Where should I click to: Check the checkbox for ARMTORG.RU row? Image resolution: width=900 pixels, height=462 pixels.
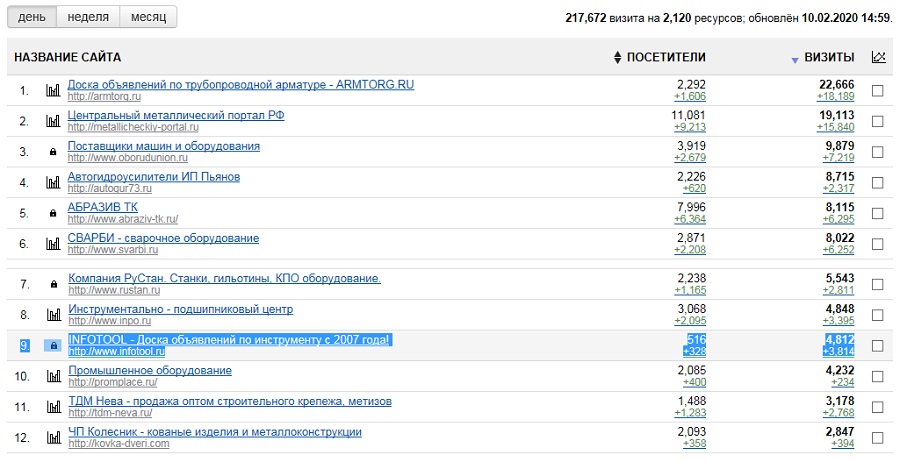pos(878,91)
